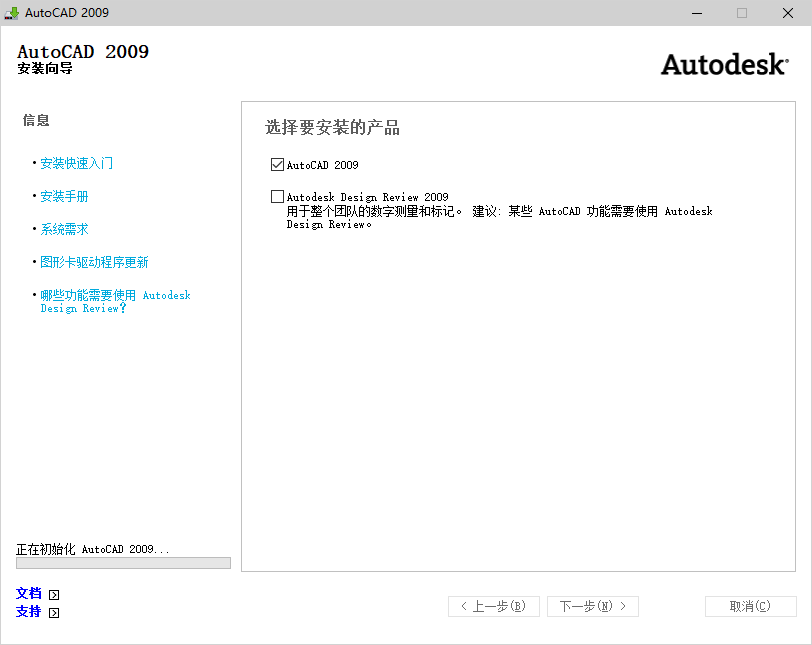The height and width of the screenshot is (645, 812).
Task: Minimize the installer window
Action: (697, 13)
